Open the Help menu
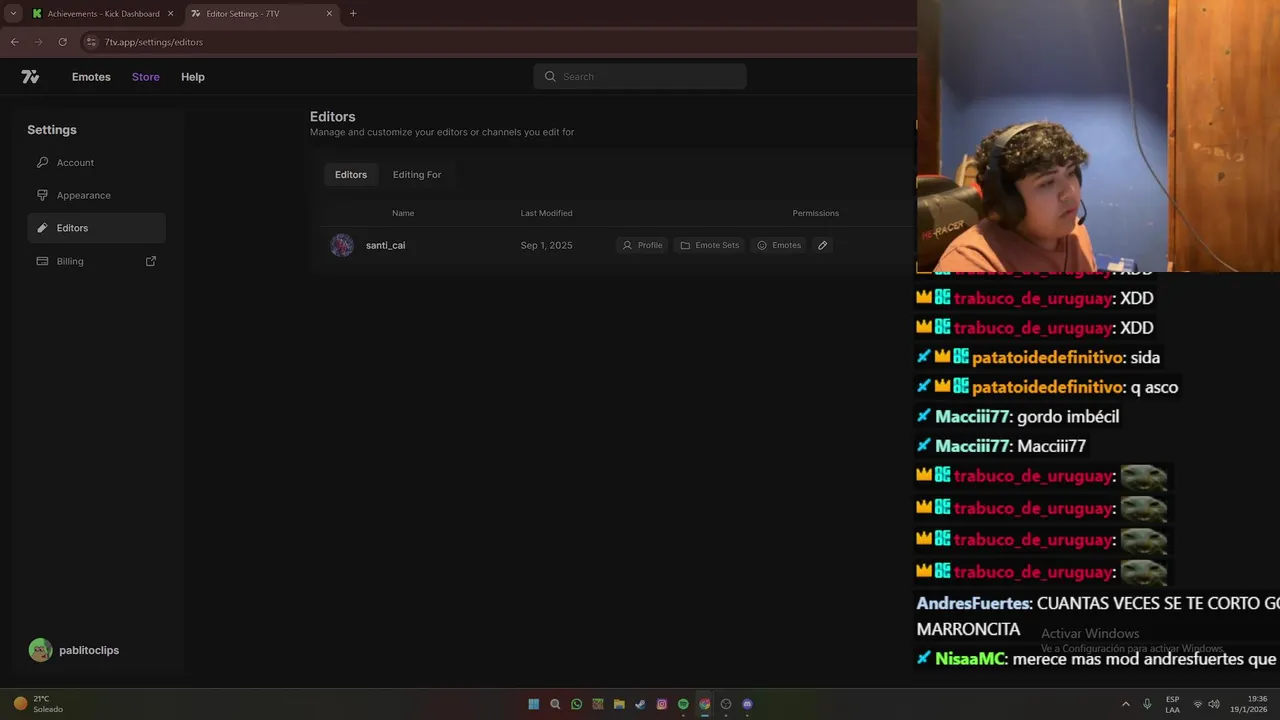The height and width of the screenshot is (720, 1280). point(193,77)
